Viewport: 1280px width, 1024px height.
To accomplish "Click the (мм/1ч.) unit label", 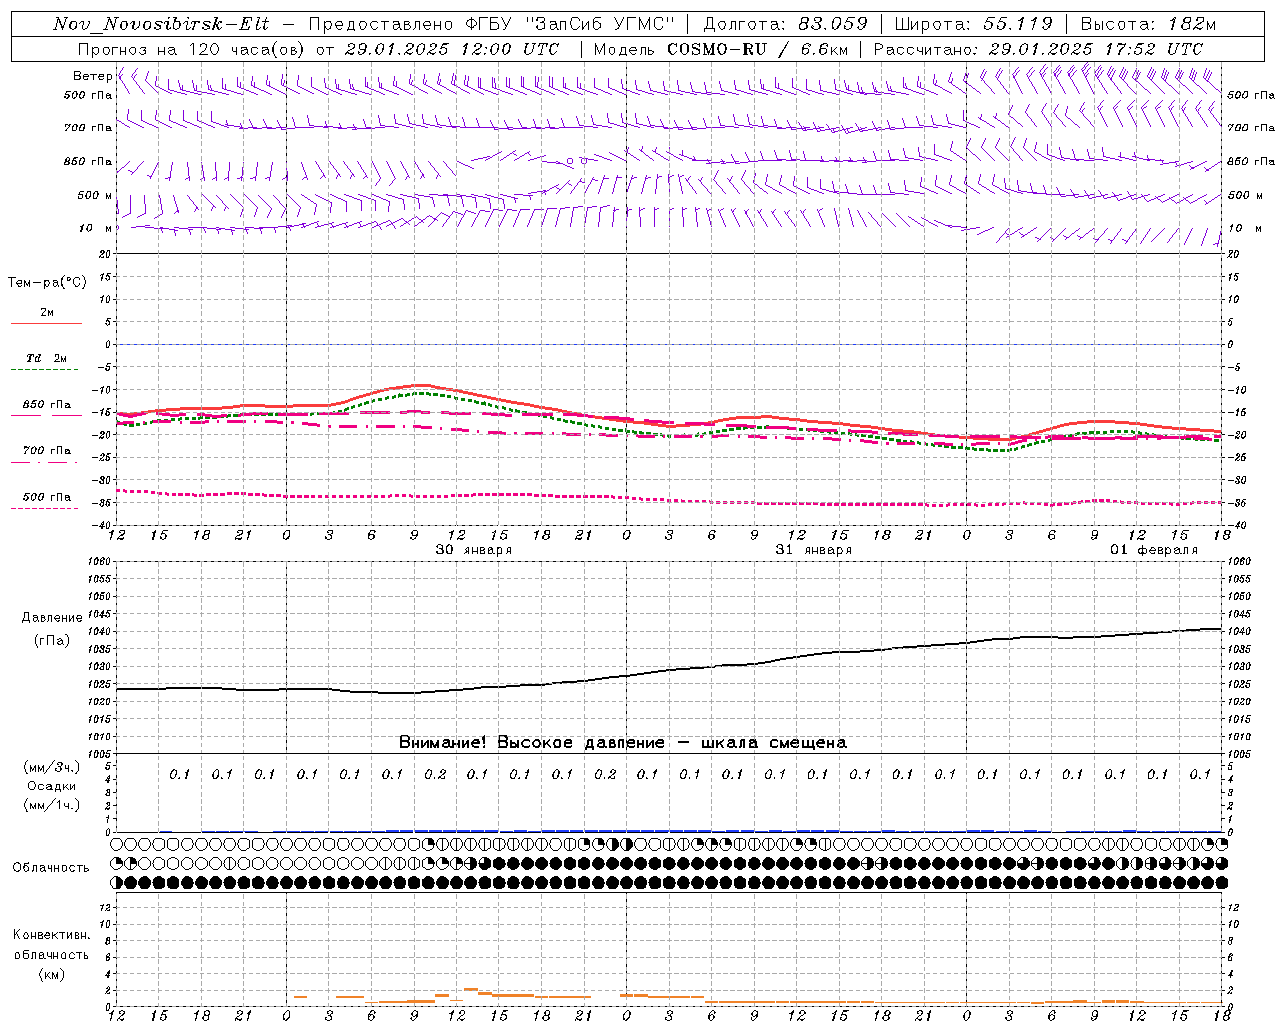I will (51, 805).
